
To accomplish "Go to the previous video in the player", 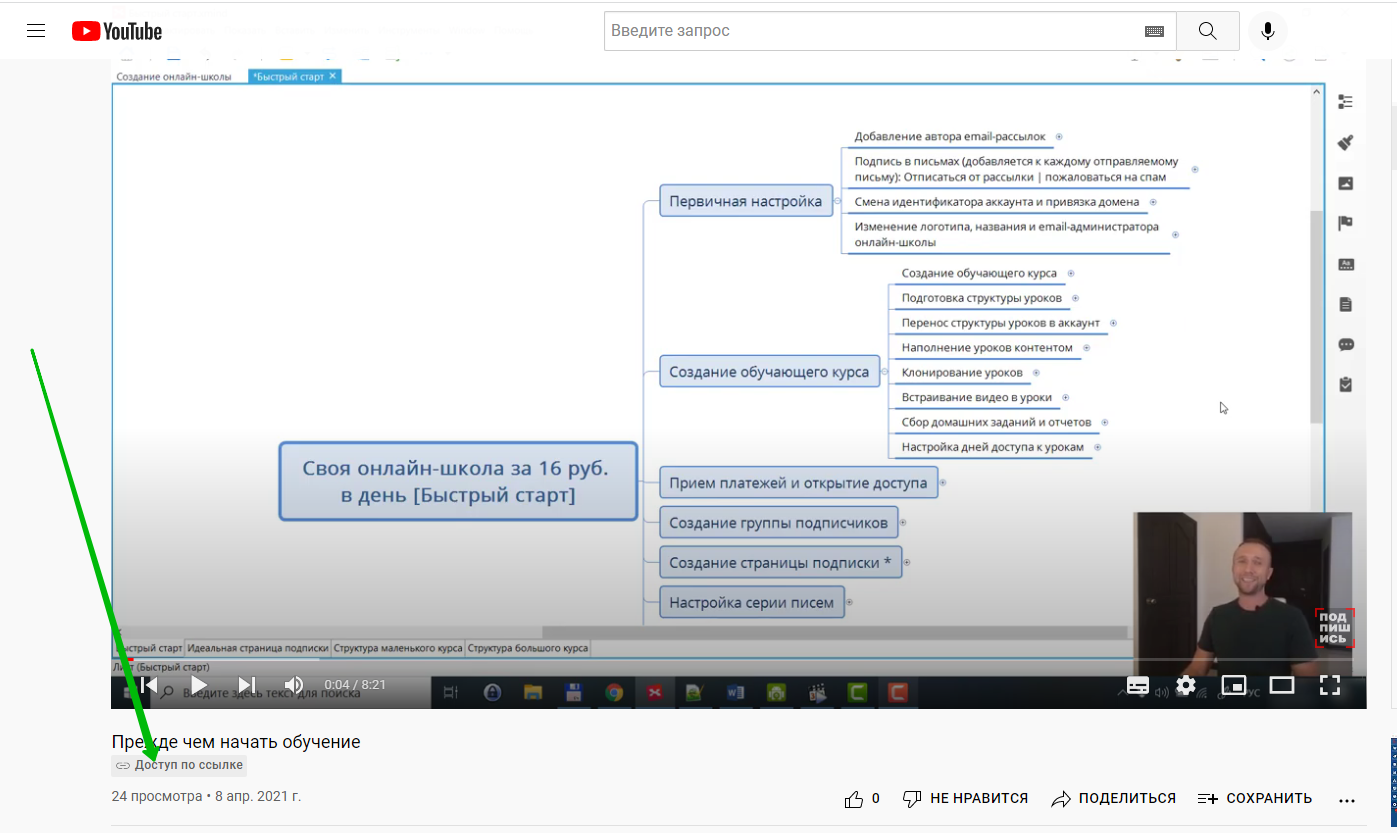I will tap(149, 685).
